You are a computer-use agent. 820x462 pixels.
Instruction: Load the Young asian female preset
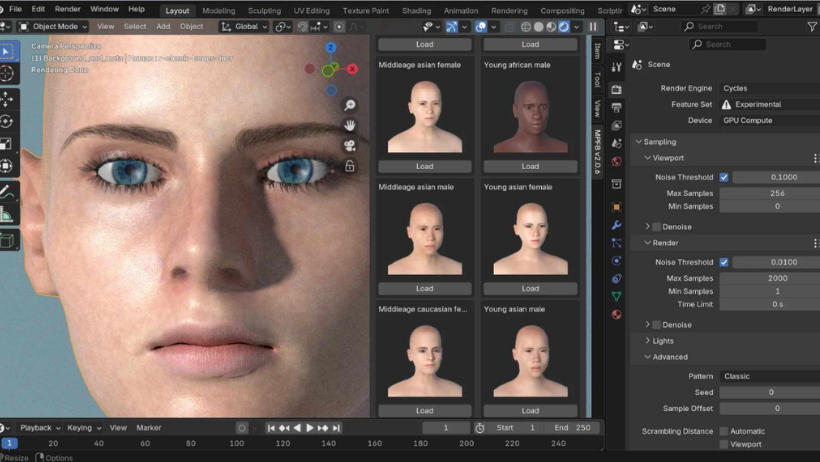pyautogui.click(x=530, y=289)
